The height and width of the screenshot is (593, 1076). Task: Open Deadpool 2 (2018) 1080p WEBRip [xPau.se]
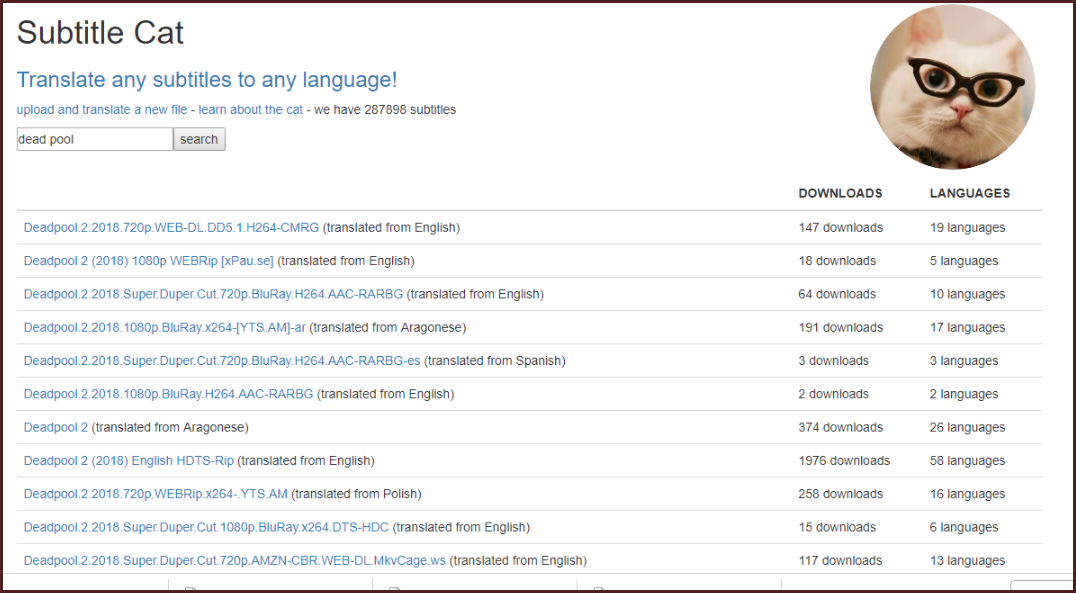pos(149,261)
